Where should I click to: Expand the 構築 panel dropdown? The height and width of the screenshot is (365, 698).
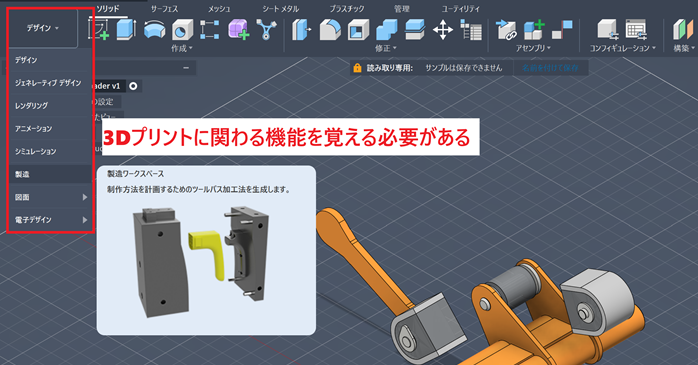(684, 48)
